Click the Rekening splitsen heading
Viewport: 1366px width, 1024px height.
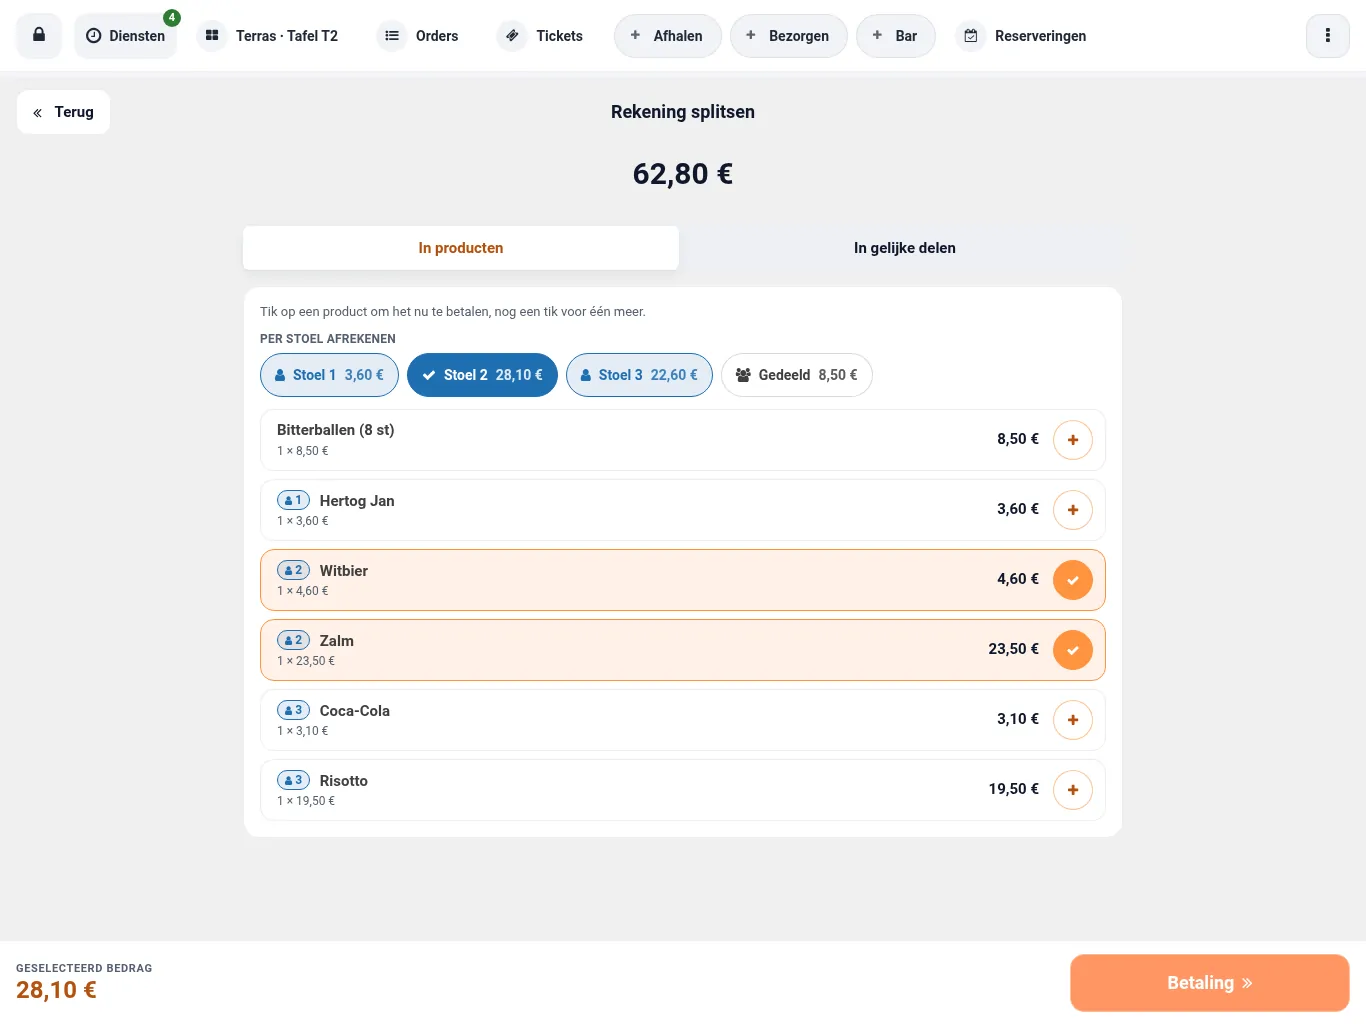pos(683,112)
